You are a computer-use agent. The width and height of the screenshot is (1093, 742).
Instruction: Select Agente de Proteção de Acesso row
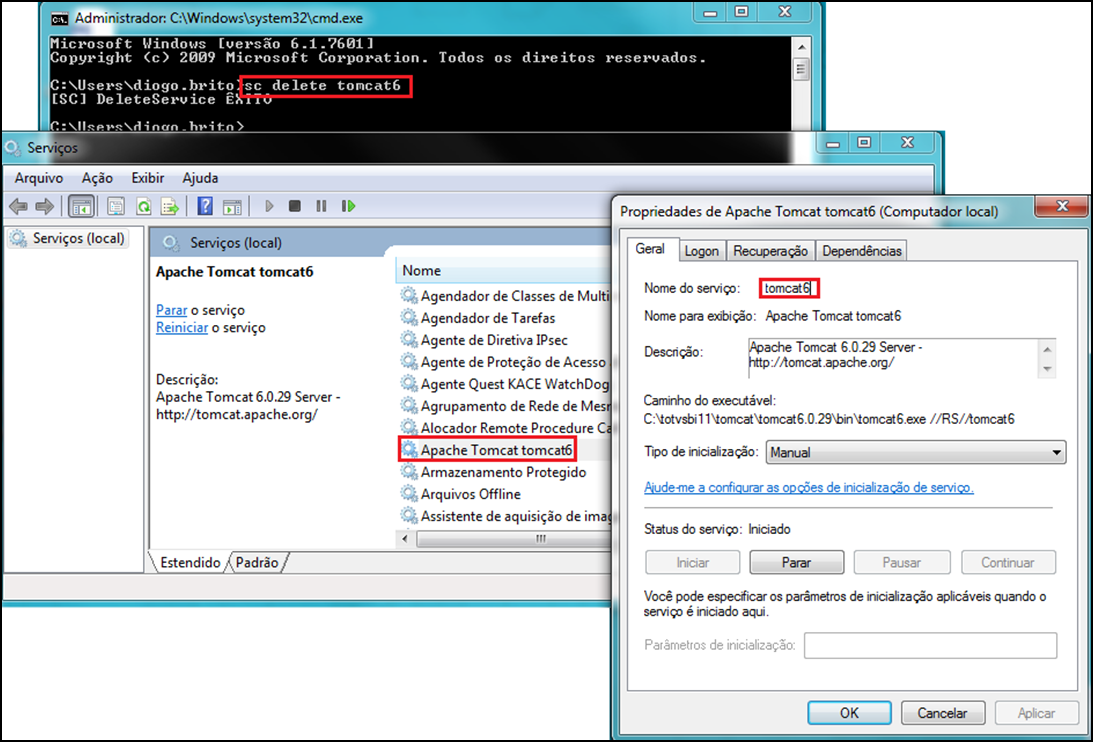coord(505,361)
